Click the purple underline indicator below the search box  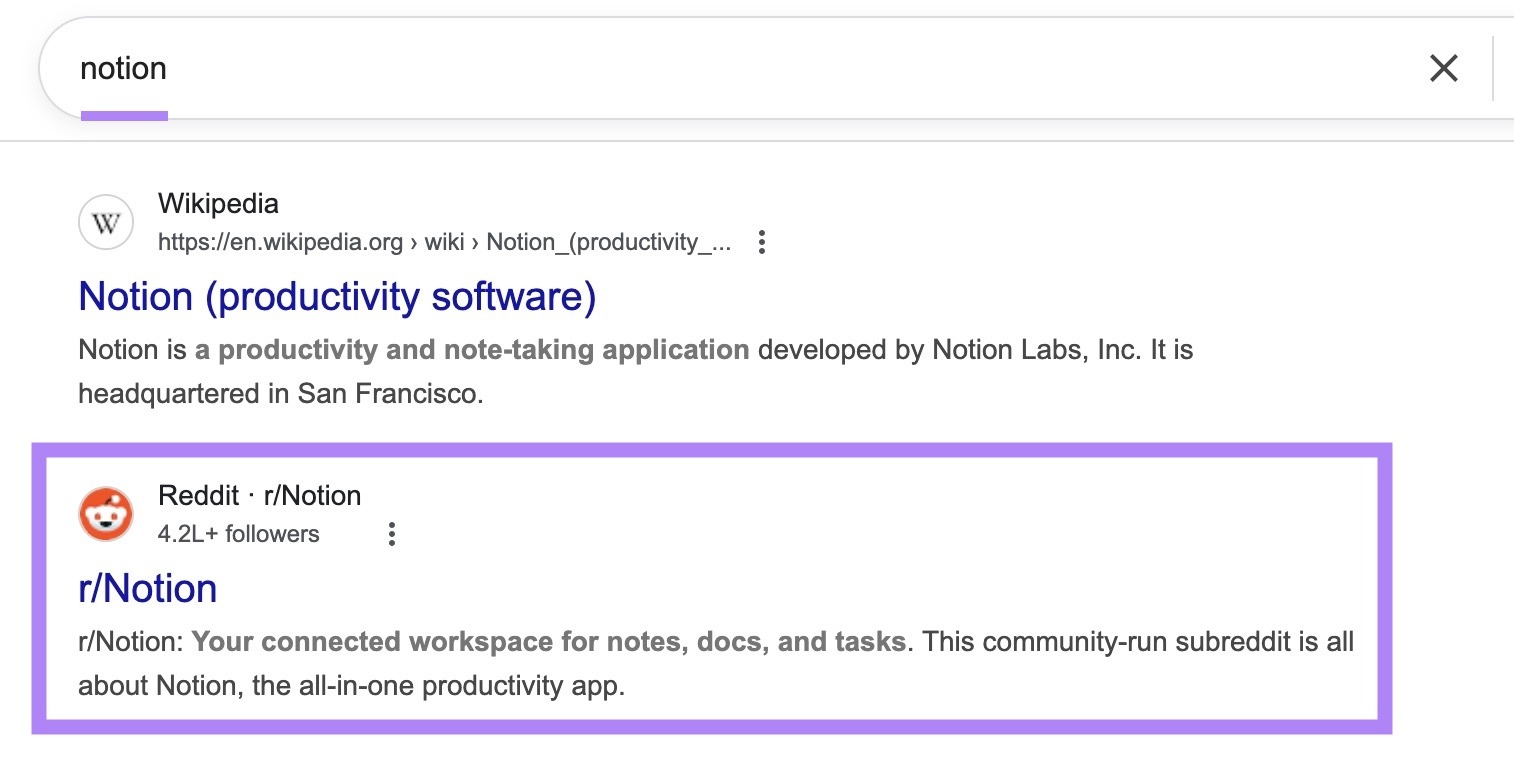126,117
